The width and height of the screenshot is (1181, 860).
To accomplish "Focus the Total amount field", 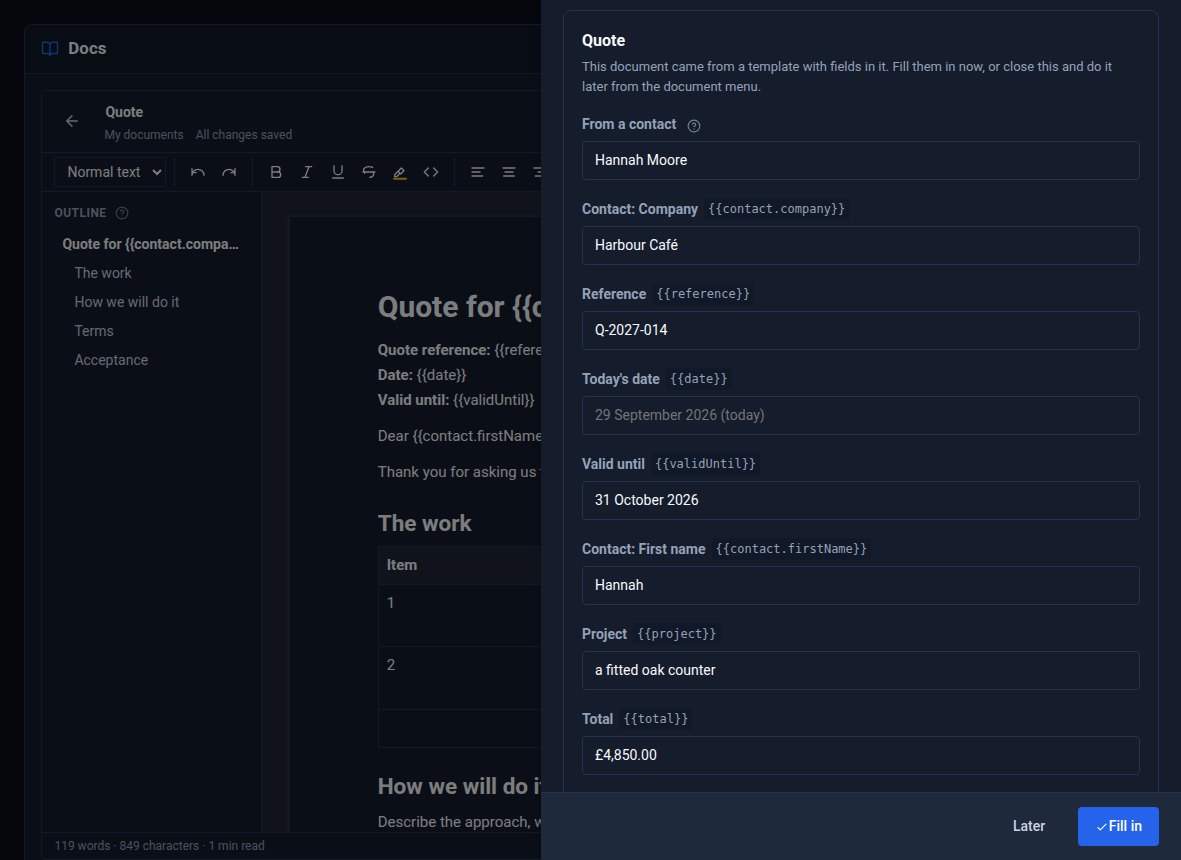I will point(860,755).
